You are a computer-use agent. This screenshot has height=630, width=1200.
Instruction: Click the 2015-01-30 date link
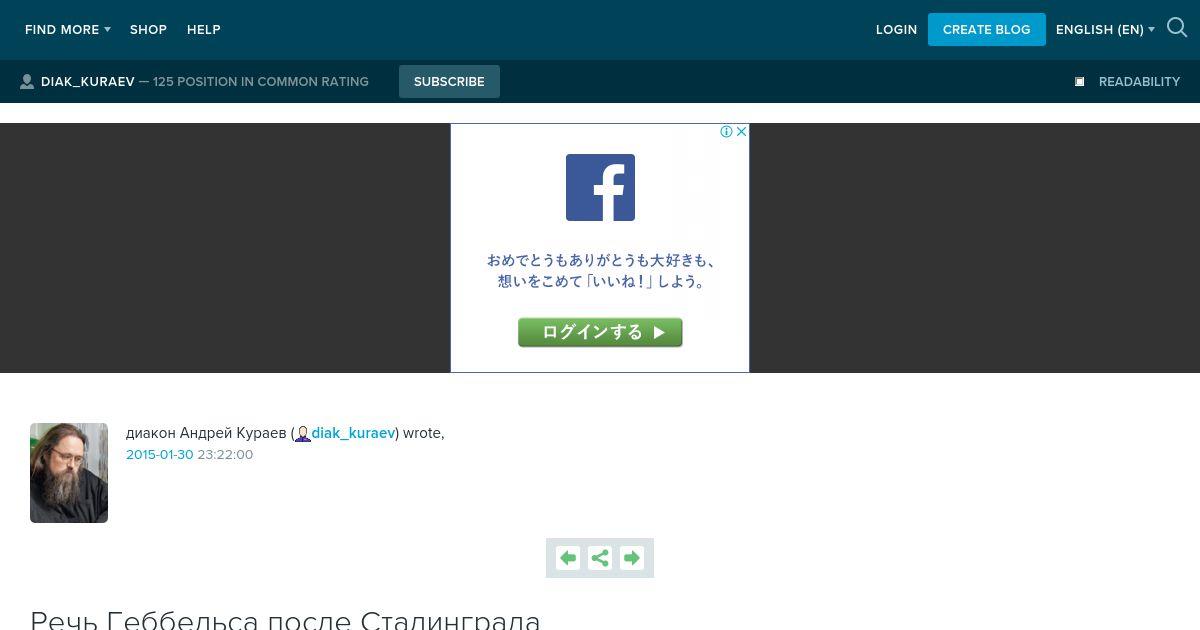[160, 455]
